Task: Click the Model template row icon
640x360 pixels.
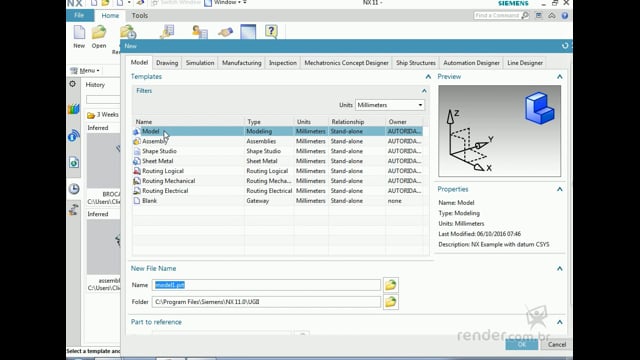Action: coord(137,131)
